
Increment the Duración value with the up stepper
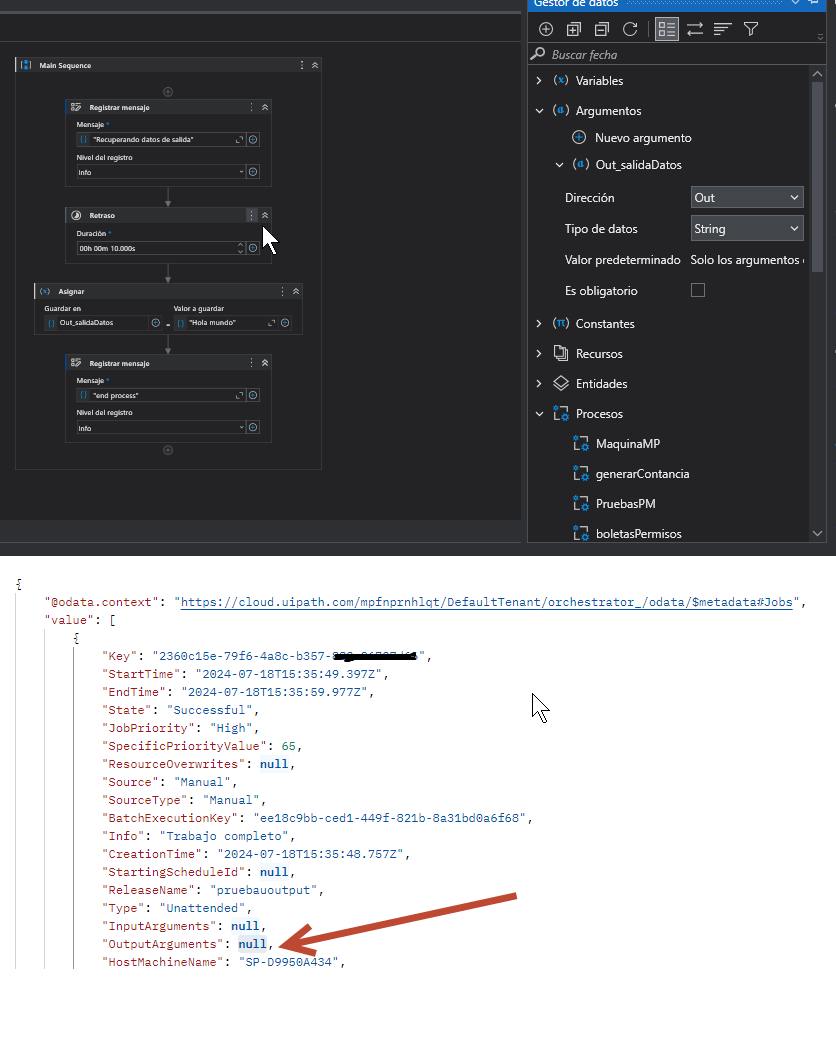[240, 243]
